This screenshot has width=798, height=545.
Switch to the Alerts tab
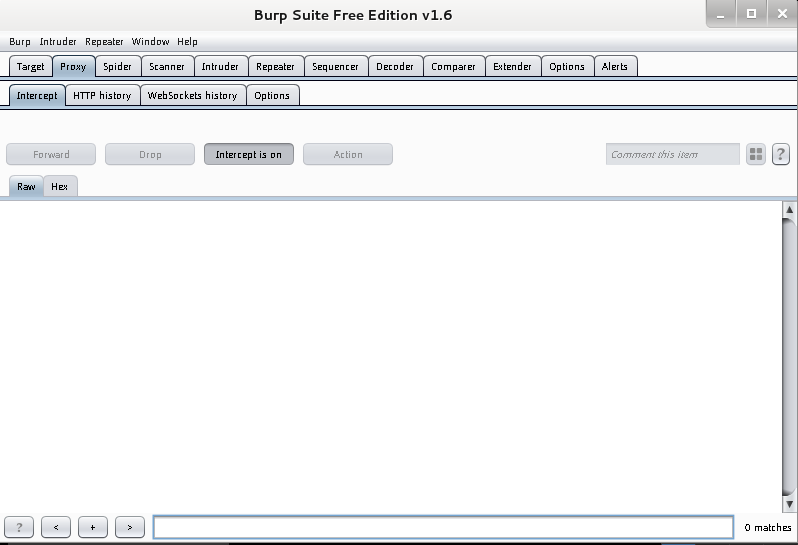click(x=615, y=67)
